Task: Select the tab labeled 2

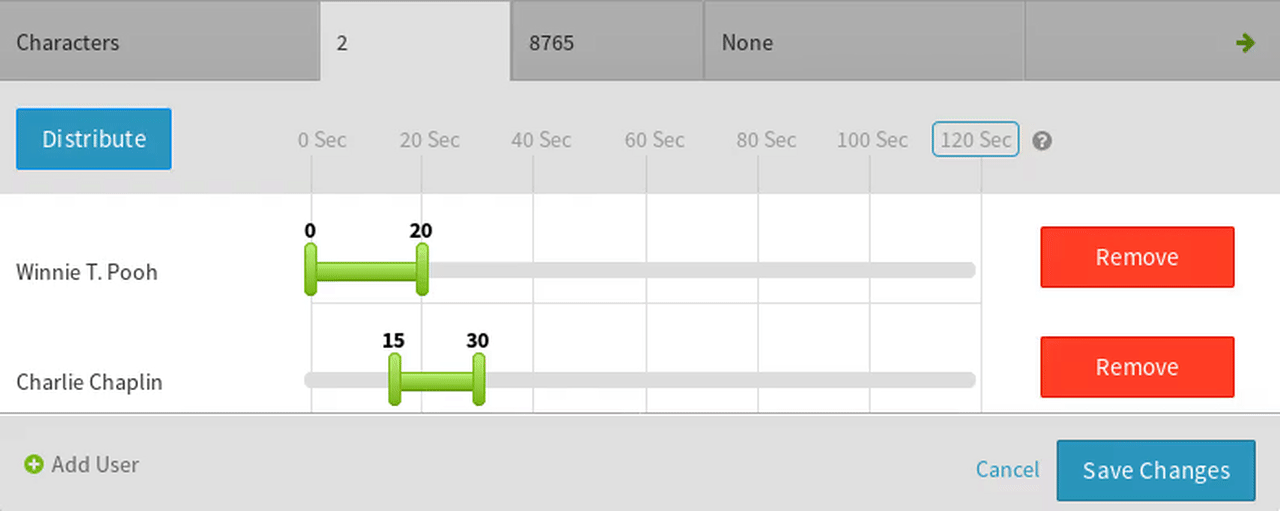Action: click(x=415, y=42)
